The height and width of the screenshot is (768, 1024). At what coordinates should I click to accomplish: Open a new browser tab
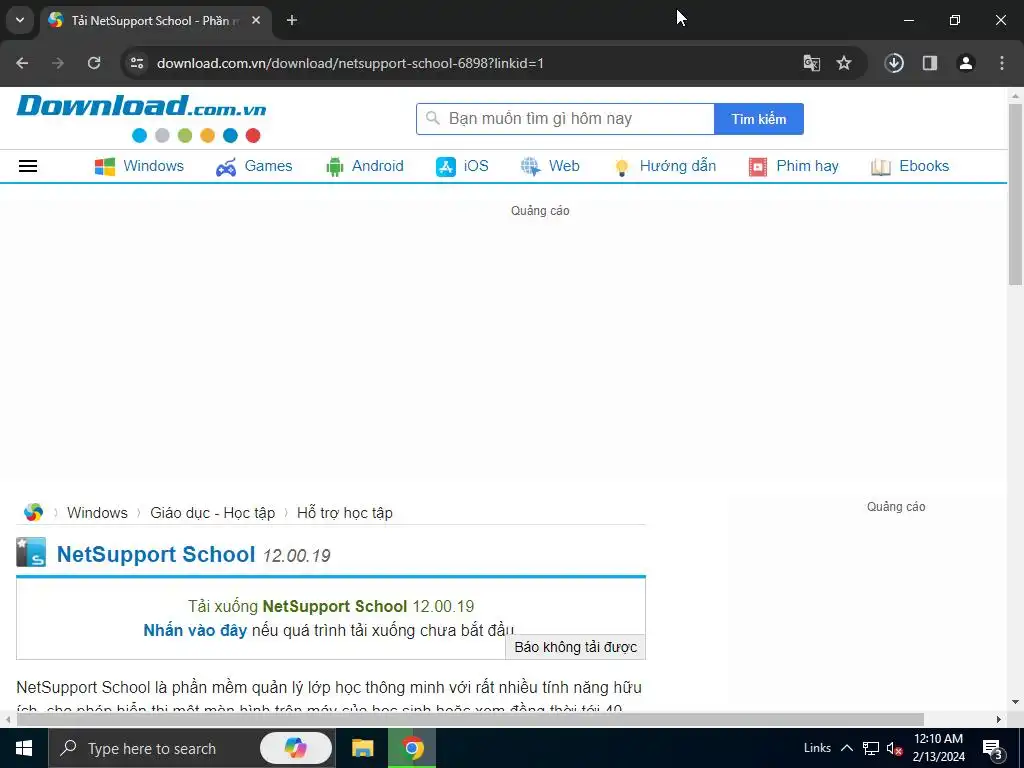pos(292,20)
